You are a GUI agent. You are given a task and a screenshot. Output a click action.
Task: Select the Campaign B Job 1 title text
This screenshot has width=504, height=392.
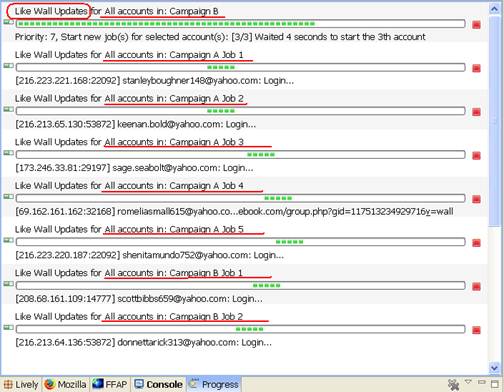(129, 273)
